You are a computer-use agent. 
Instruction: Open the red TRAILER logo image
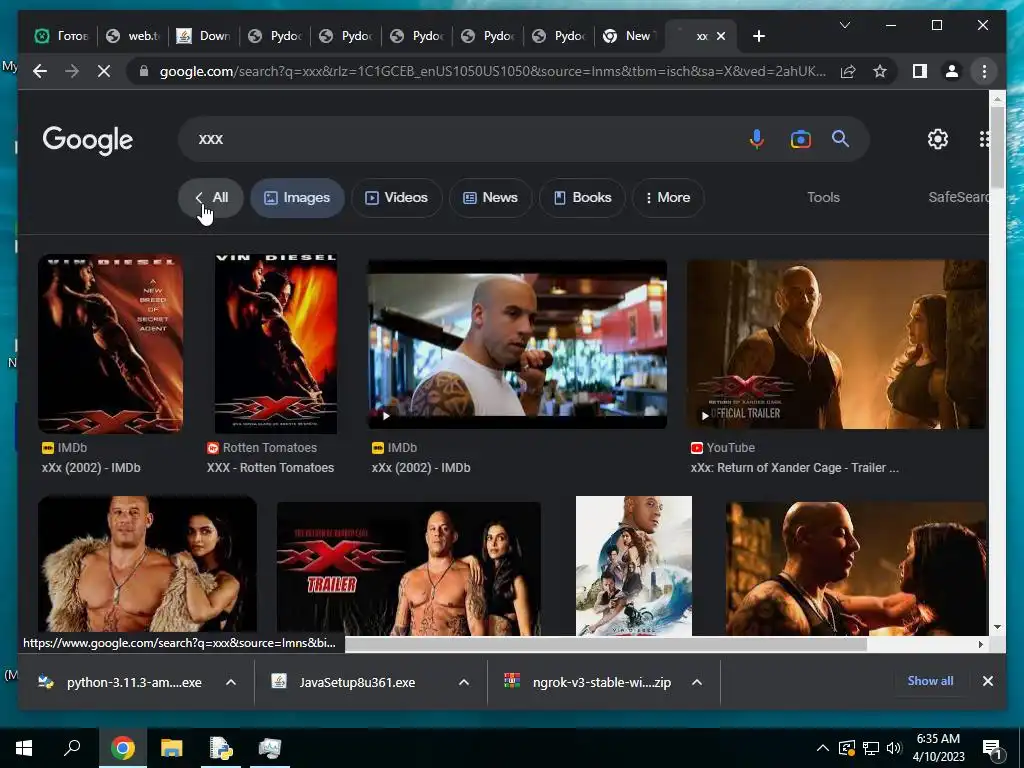408,568
